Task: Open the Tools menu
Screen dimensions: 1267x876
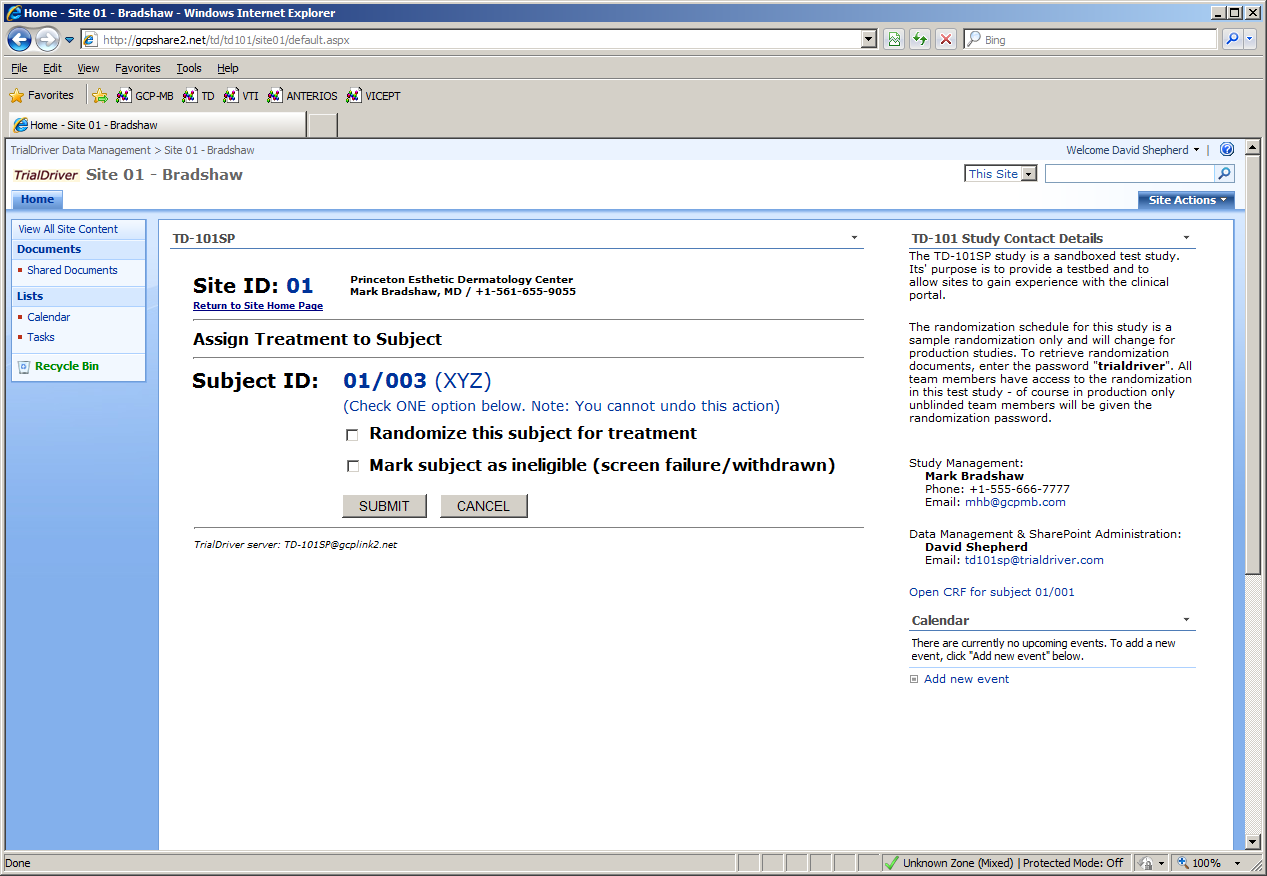Action: click(x=189, y=68)
